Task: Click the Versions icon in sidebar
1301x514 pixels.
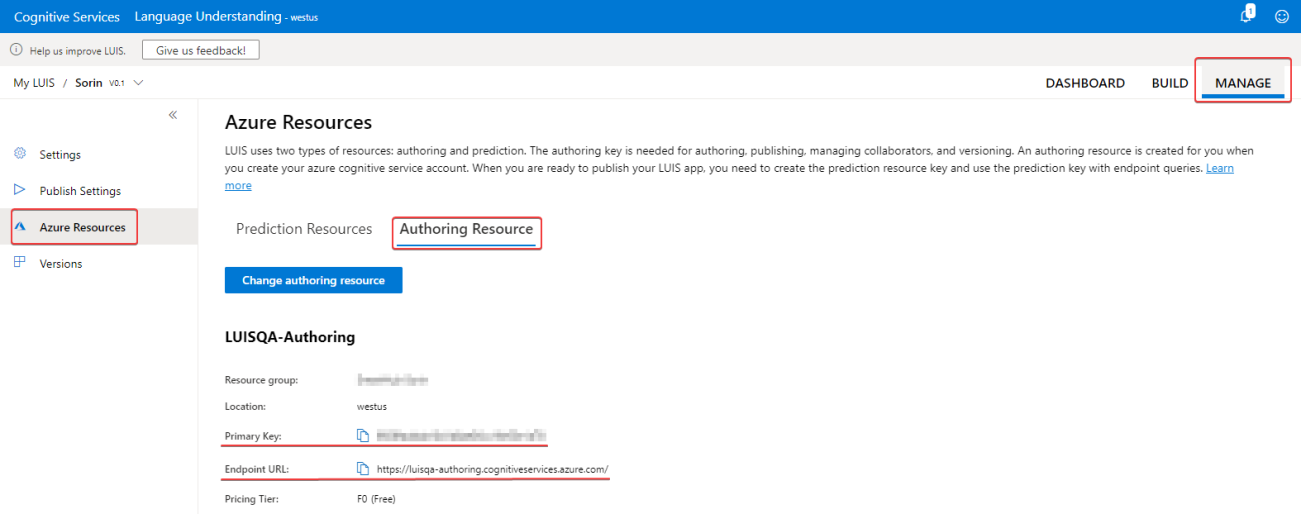Action: [19, 263]
